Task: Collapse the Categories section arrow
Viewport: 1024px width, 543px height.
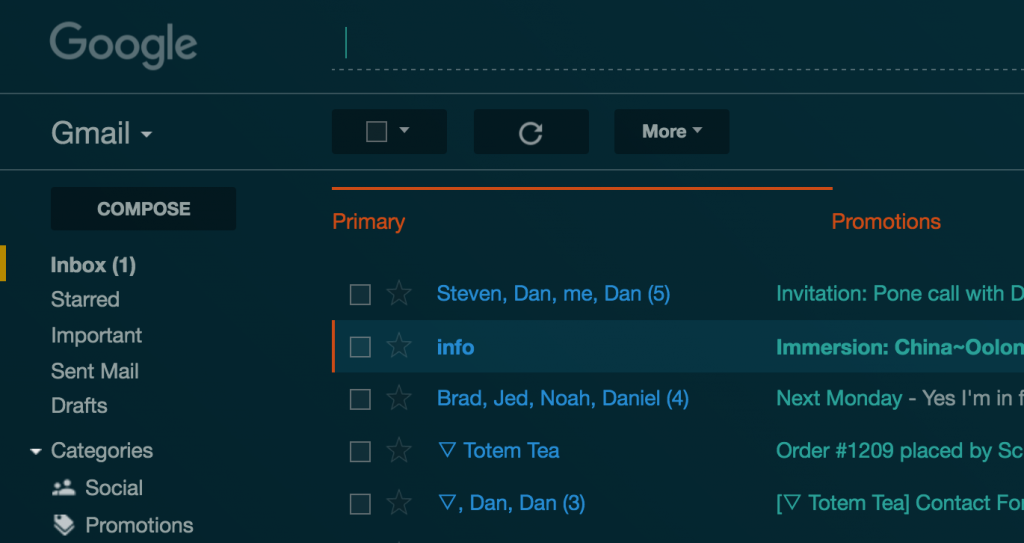Action: pos(36,452)
